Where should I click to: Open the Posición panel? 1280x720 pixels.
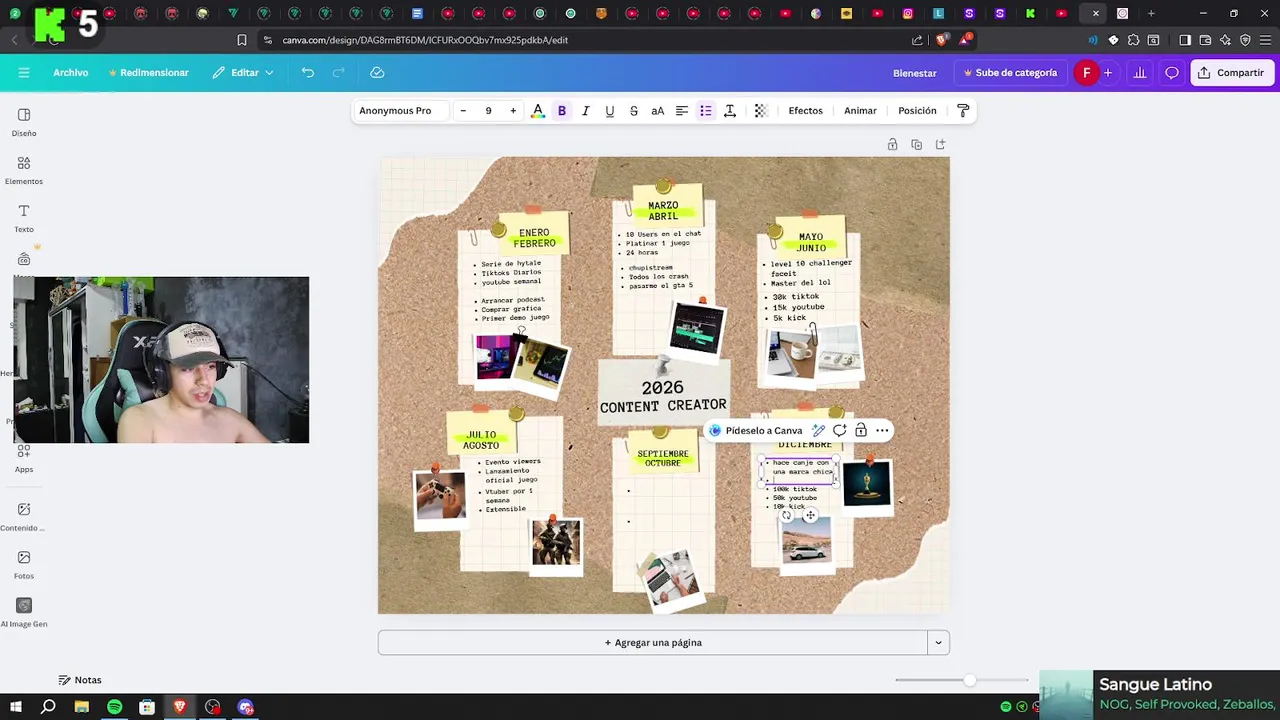tap(917, 111)
